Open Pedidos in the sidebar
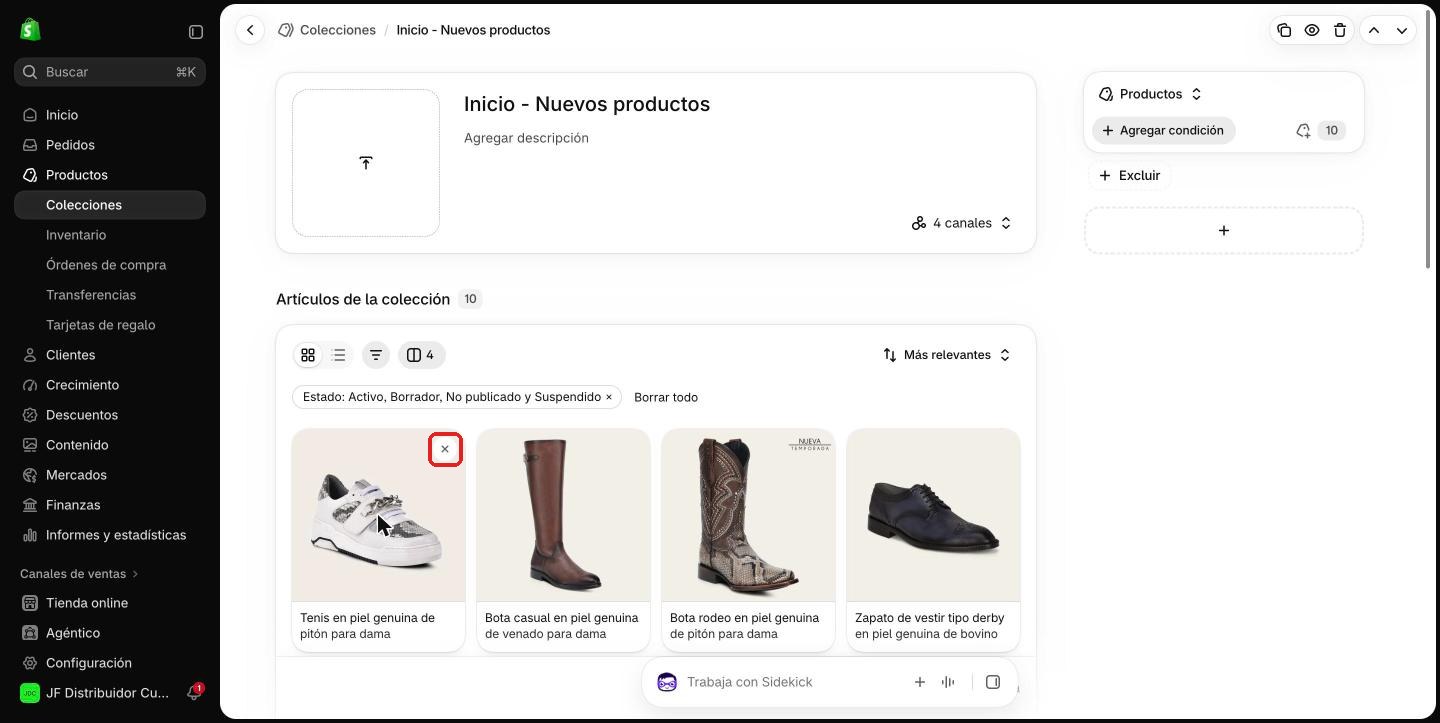1440x723 pixels. (x=110, y=145)
